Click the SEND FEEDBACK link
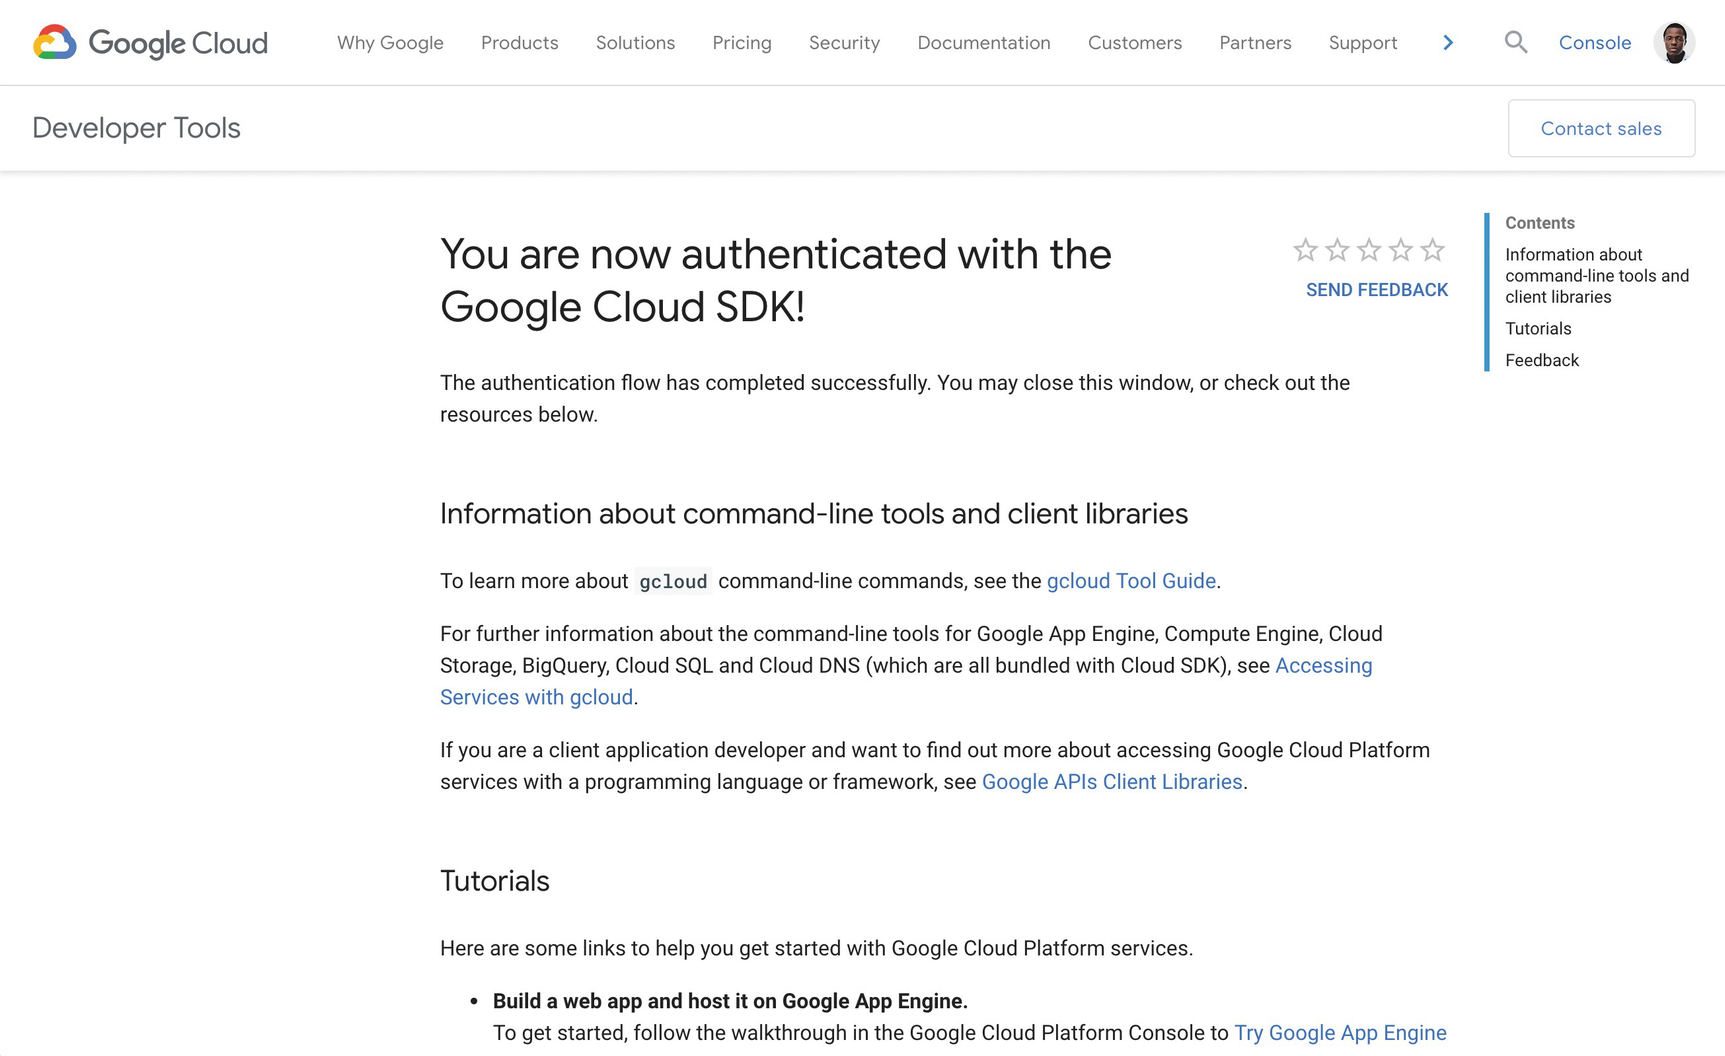Screen dimensions: 1725x1056 click(x=1377, y=290)
